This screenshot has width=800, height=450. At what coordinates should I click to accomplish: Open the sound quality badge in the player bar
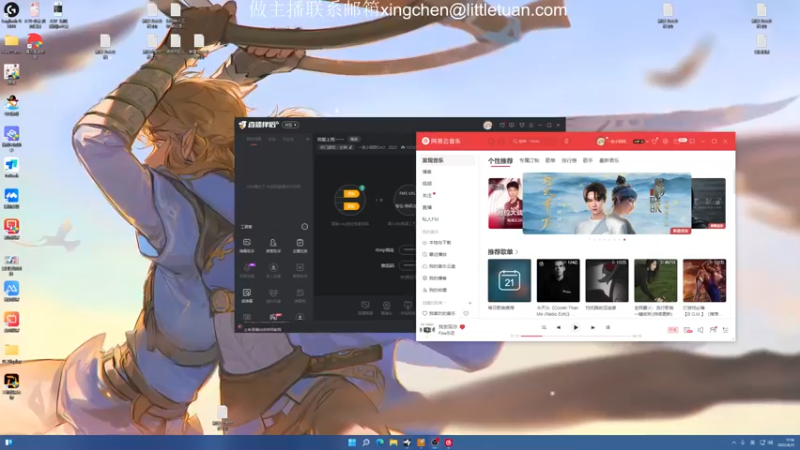pos(673,330)
